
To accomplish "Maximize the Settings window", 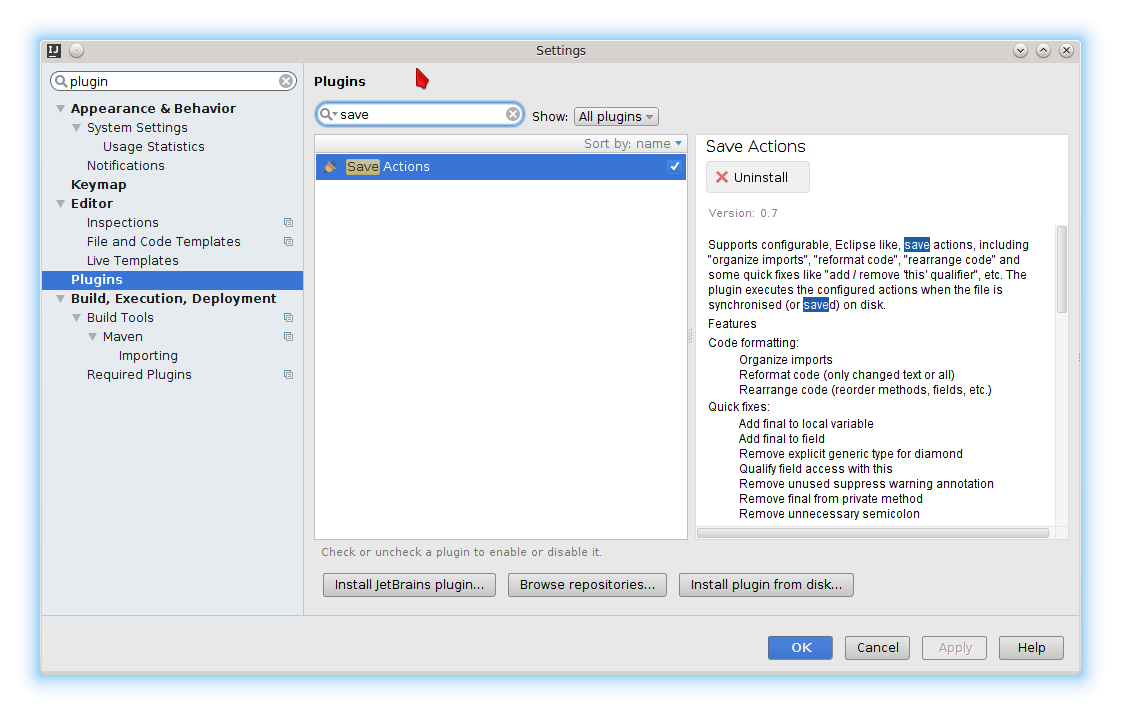I will (x=1043, y=51).
